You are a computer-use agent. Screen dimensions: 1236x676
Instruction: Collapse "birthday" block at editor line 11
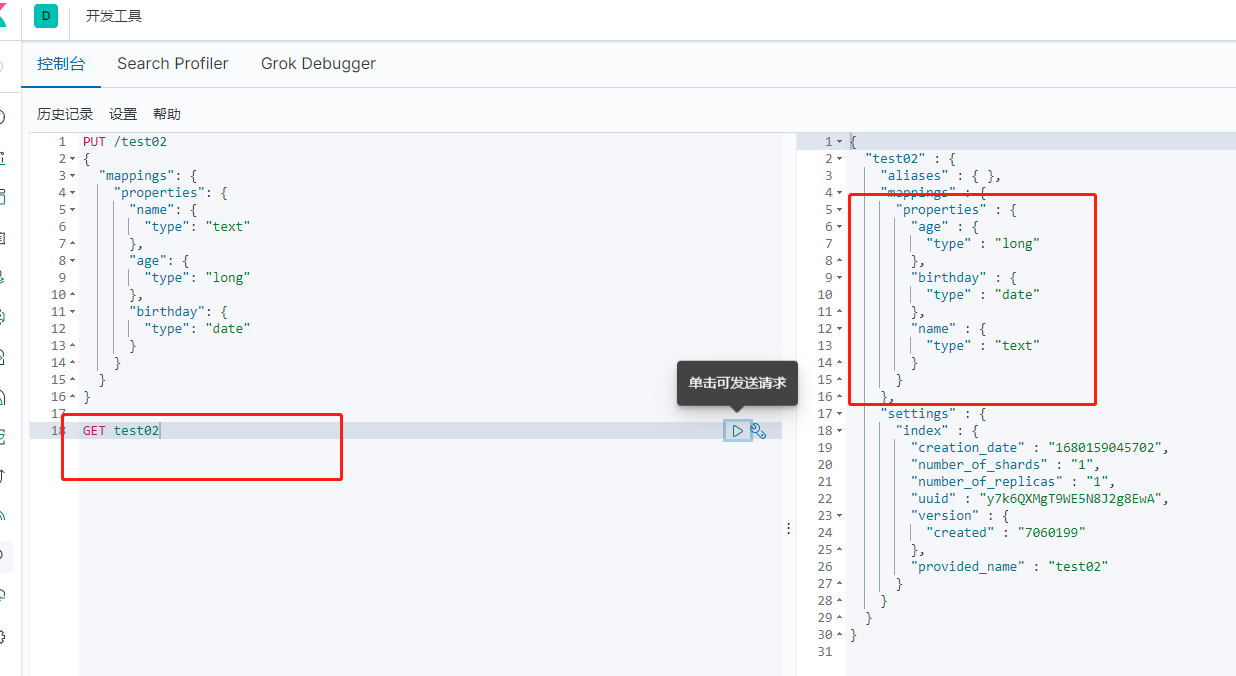pyautogui.click(x=73, y=312)
